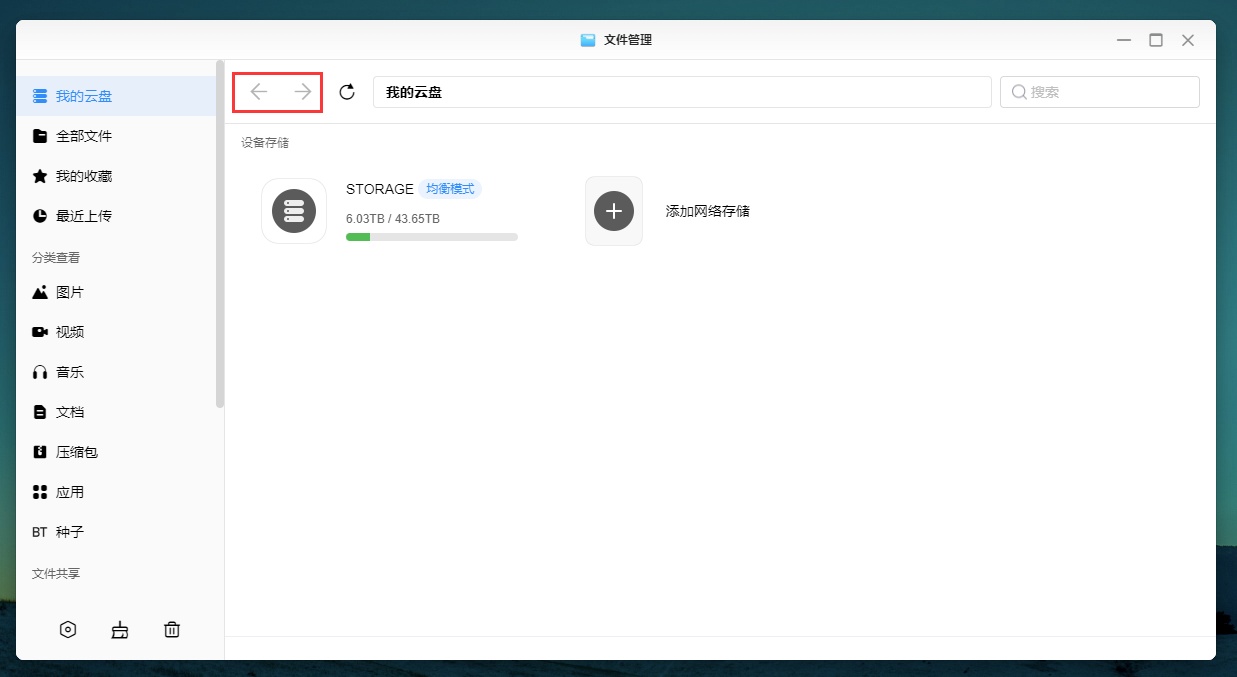Viewport: 1237px width, 677px height.
Task: Open settings hexagon icon in sidebar
Action: pos(68,629)
